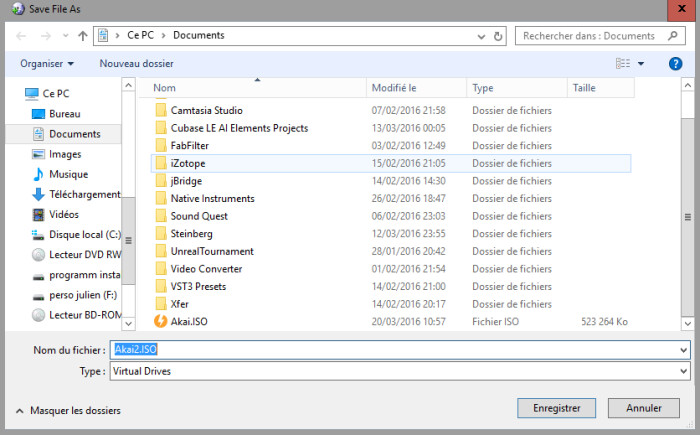
Task: Select 'Documents' in the navigation pane
Action: coord(75,134)
